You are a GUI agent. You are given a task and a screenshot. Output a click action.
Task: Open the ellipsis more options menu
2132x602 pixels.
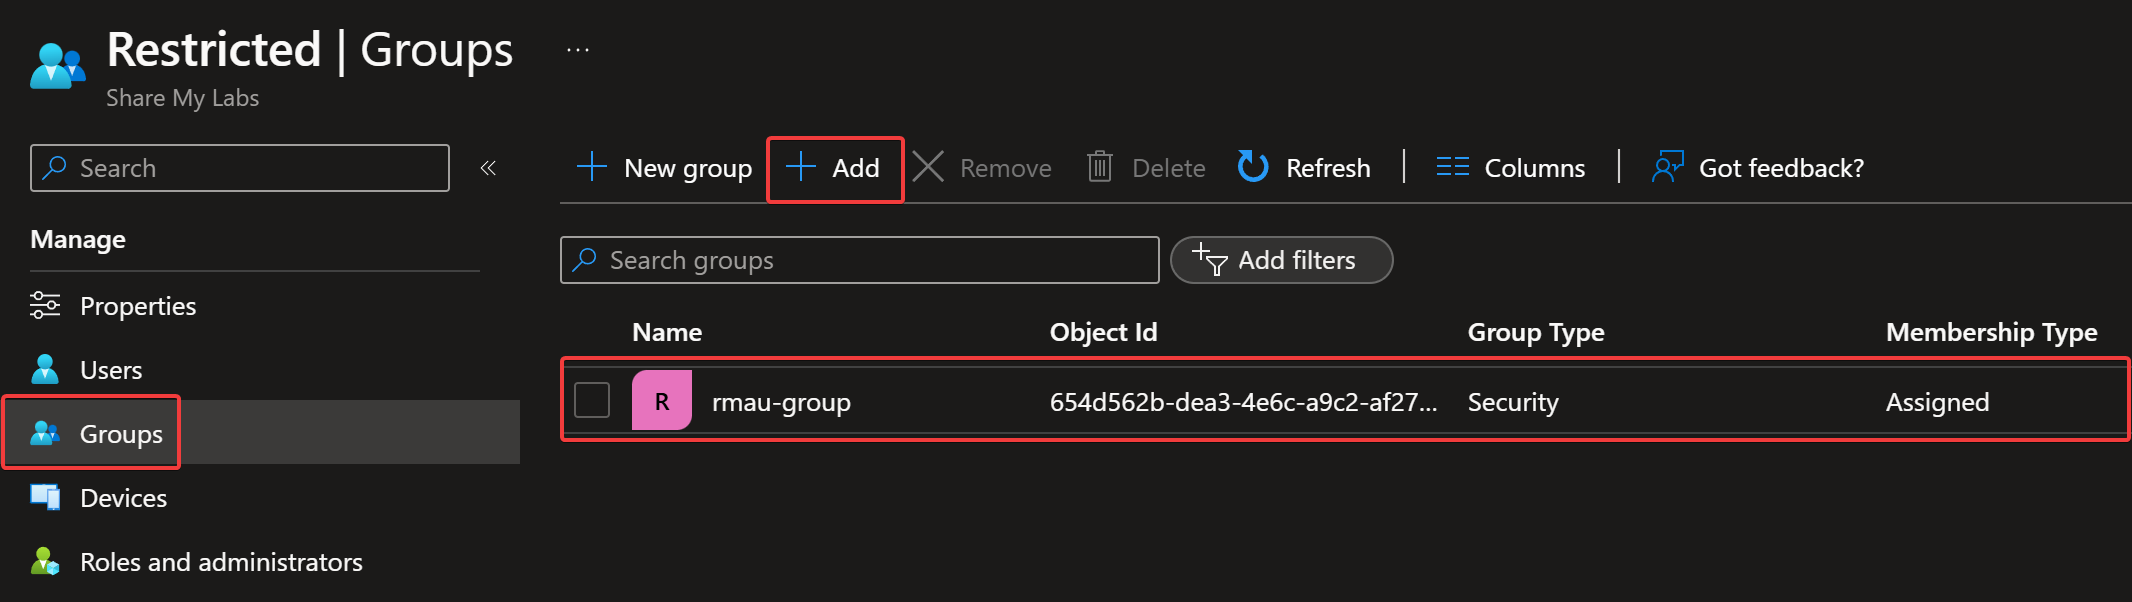click(578, 50)
